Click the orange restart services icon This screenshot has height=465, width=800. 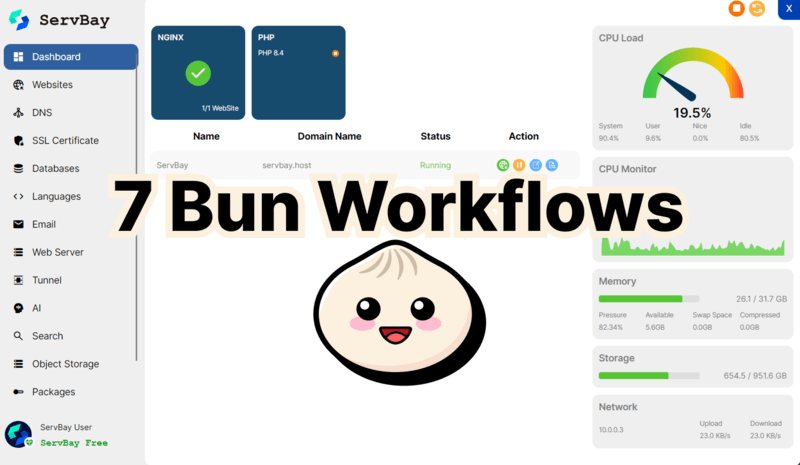point(757,9)
